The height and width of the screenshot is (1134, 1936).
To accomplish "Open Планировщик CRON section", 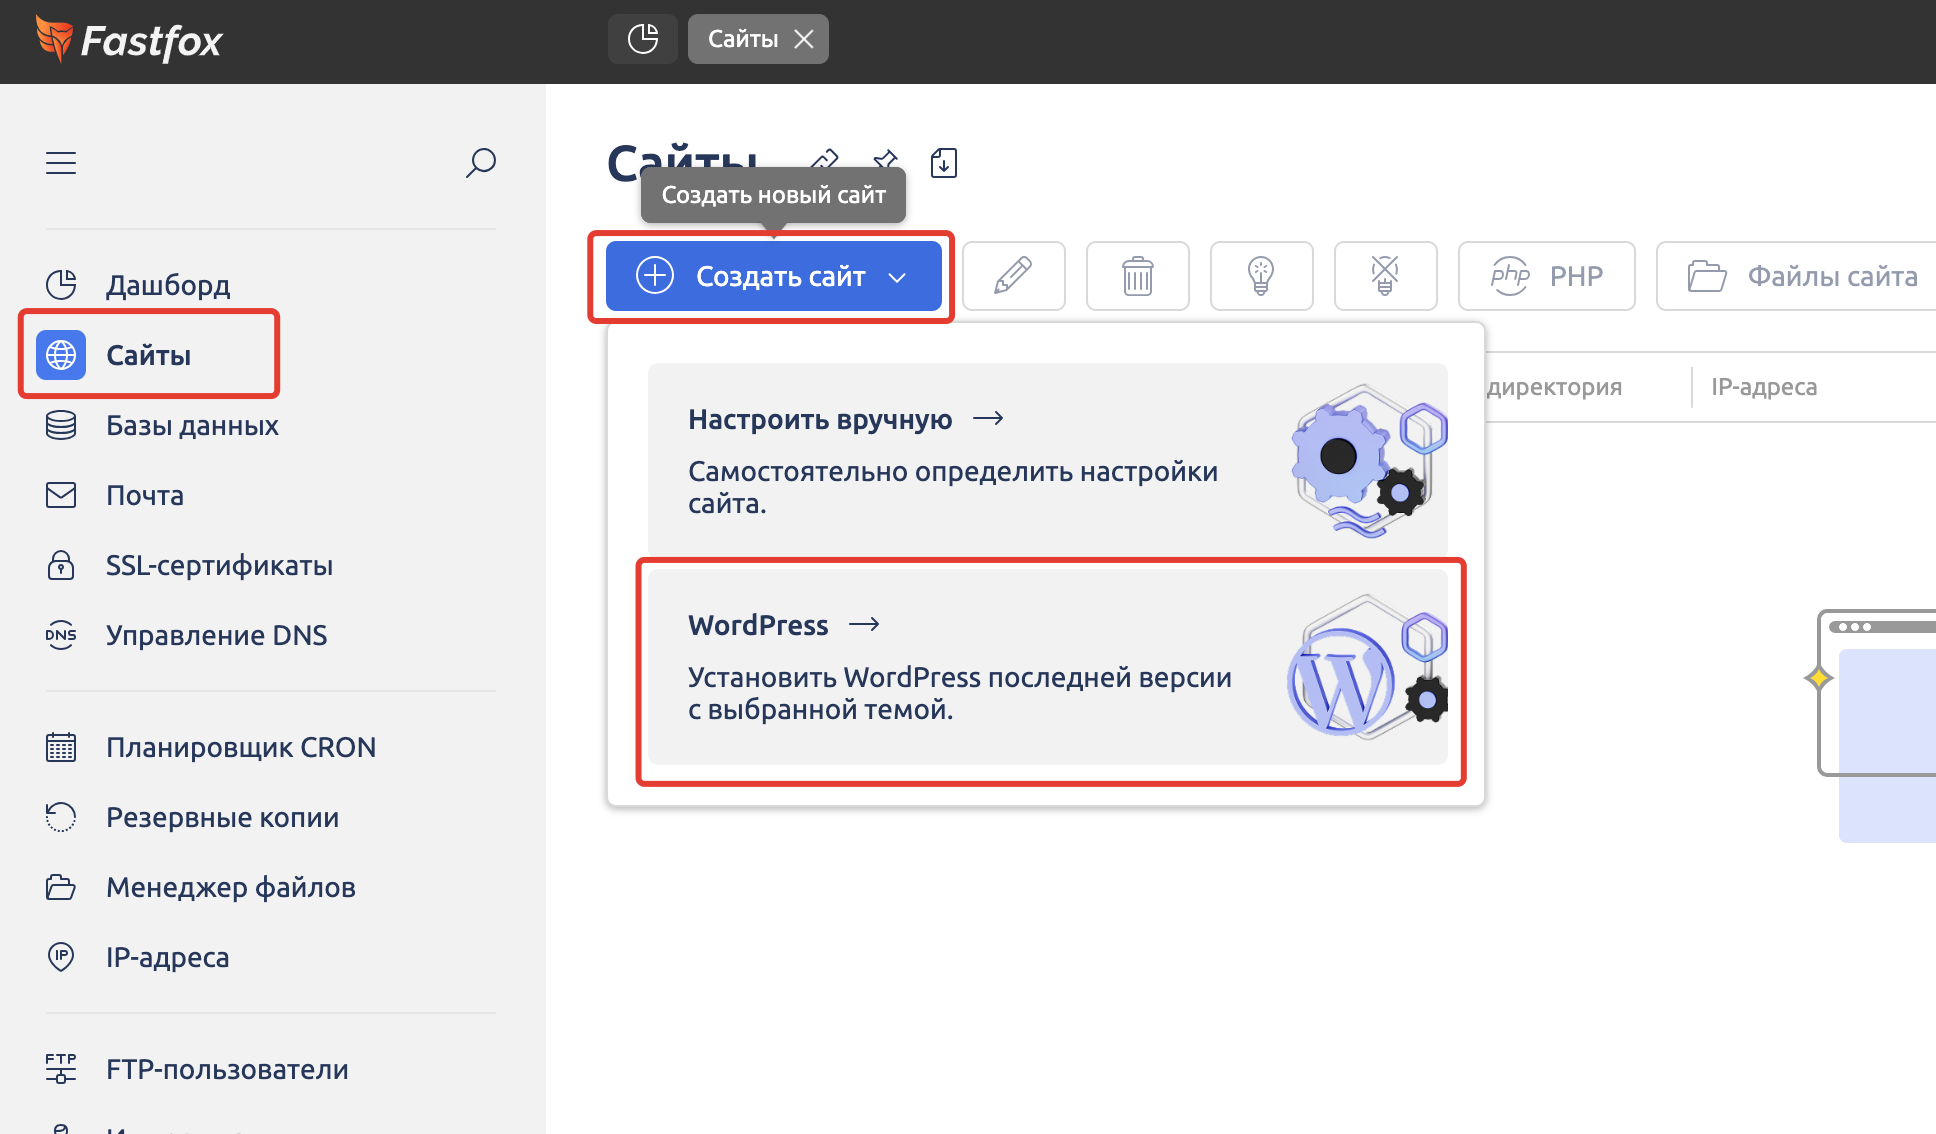I will pyautogui.click(x=241, y=747).
